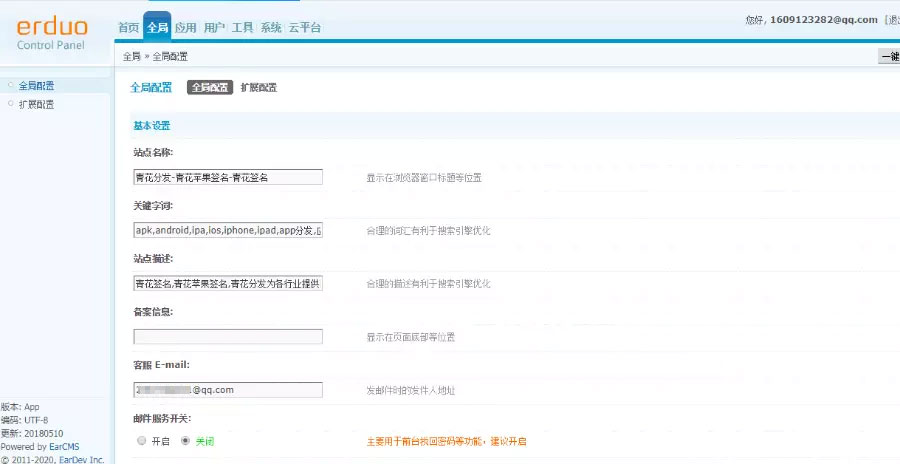Open the 云平台 navigation tab

coord(305,28)
